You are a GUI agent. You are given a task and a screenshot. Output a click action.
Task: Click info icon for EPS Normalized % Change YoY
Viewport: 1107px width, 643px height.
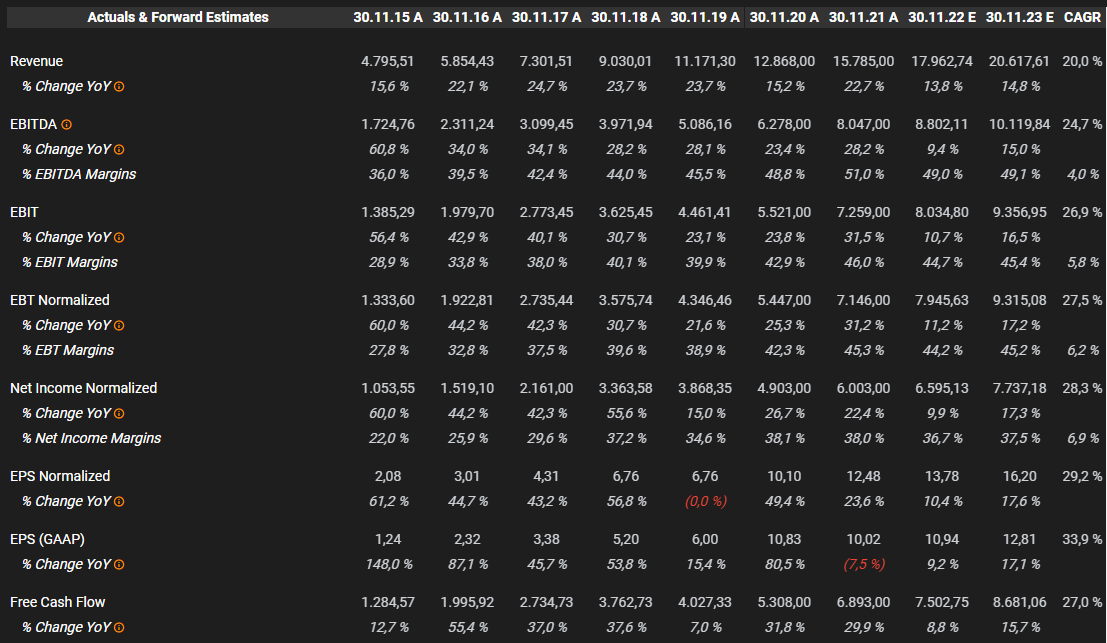[x=119, y=502]
